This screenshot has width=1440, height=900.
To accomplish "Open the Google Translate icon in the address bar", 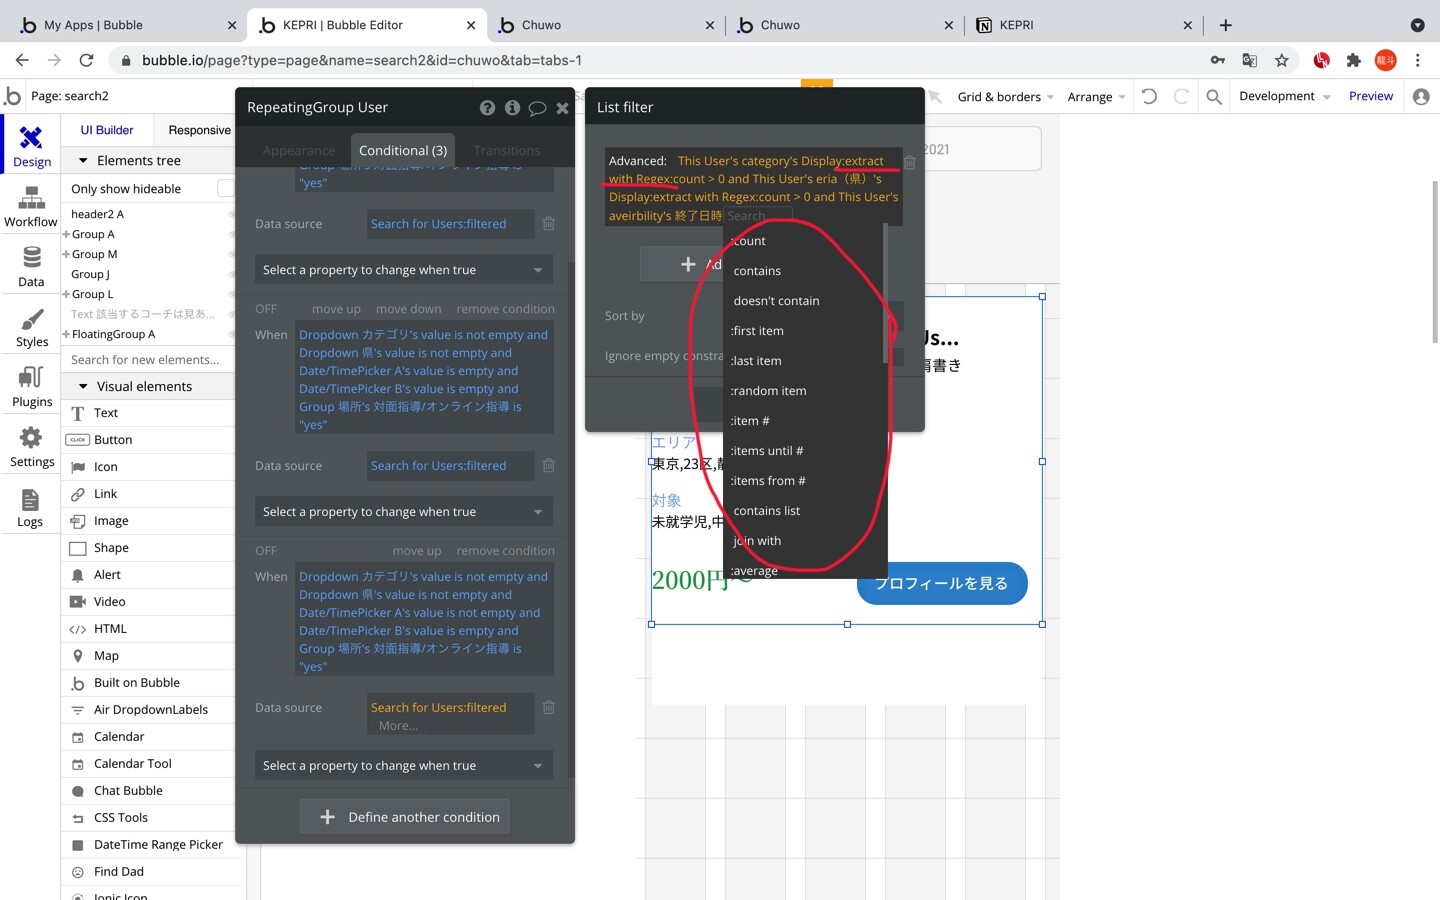I will point(1250,60).
